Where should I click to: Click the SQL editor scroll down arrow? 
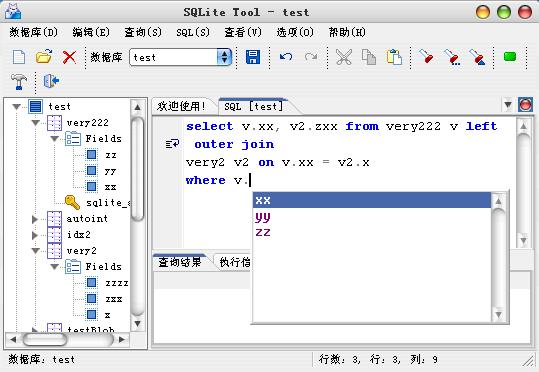(x=524, y=240)
